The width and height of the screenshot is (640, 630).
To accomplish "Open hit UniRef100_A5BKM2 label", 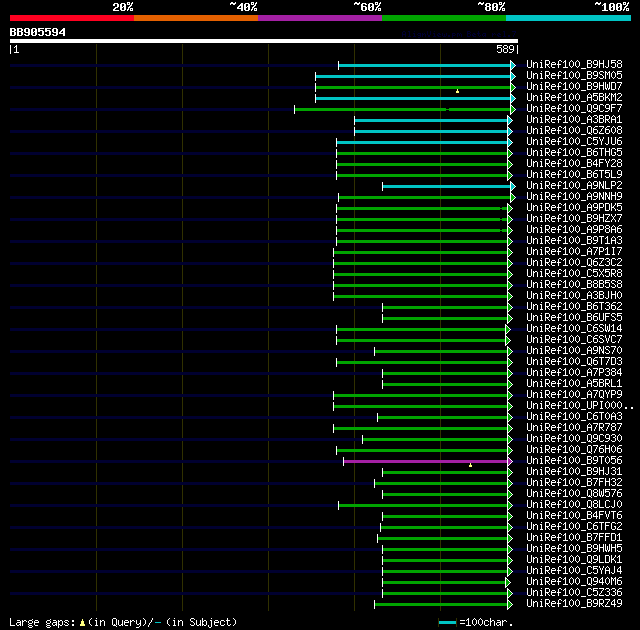I will [x=574, y=98].
